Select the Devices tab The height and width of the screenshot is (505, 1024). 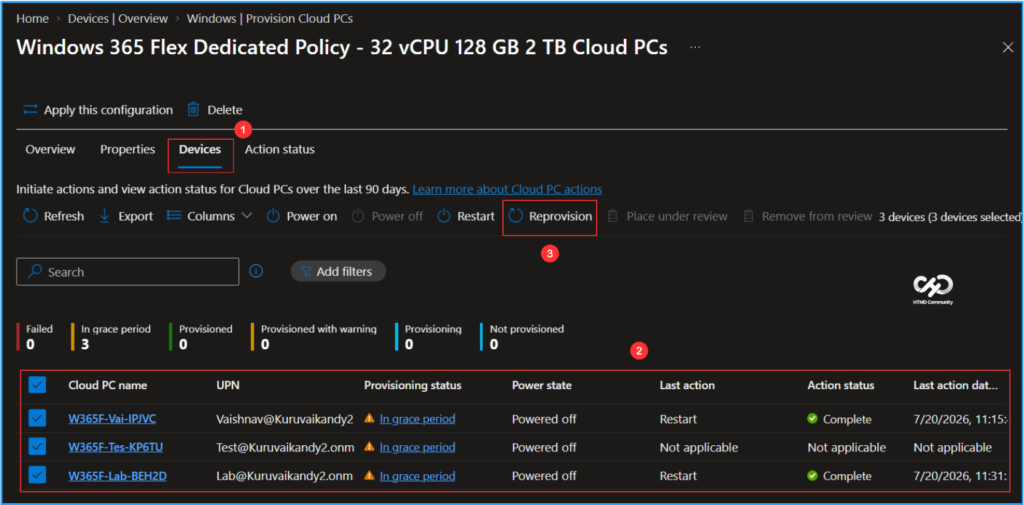point(200,150)
